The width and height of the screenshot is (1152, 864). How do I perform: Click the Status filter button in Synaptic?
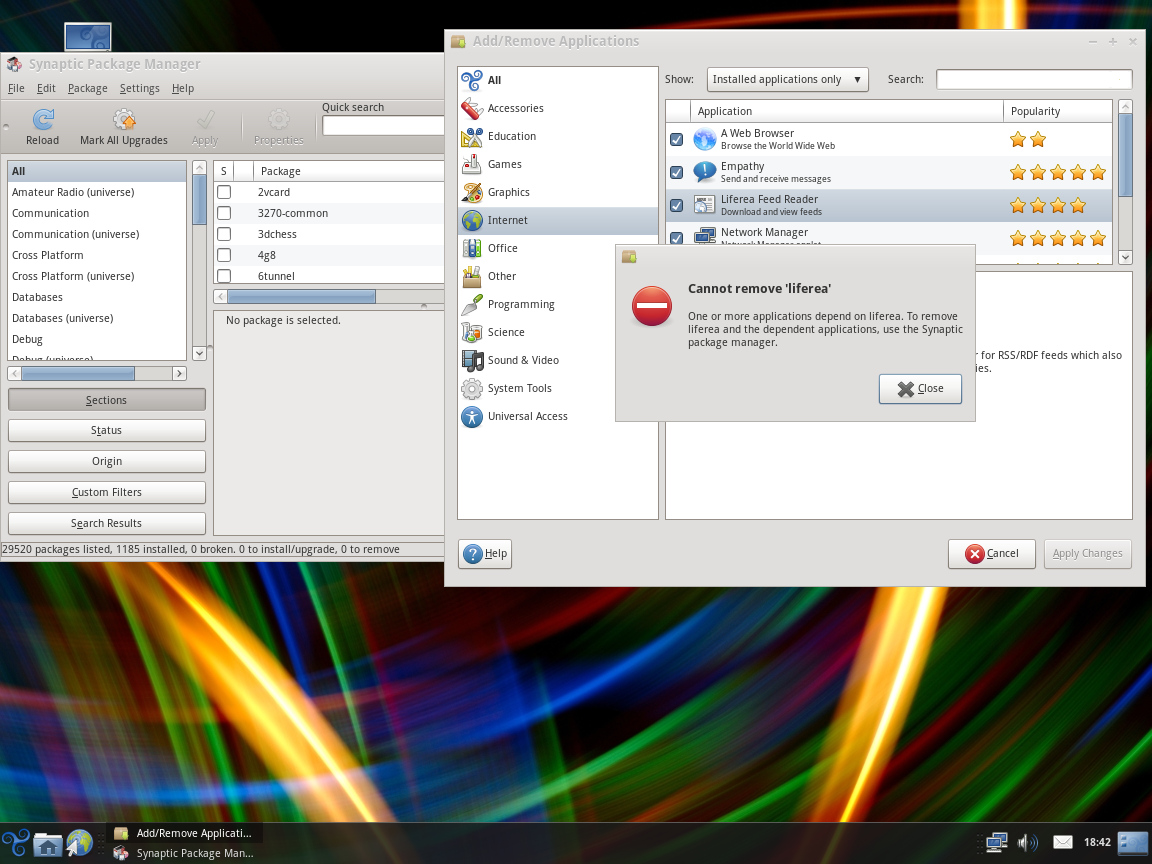point(107,431)
